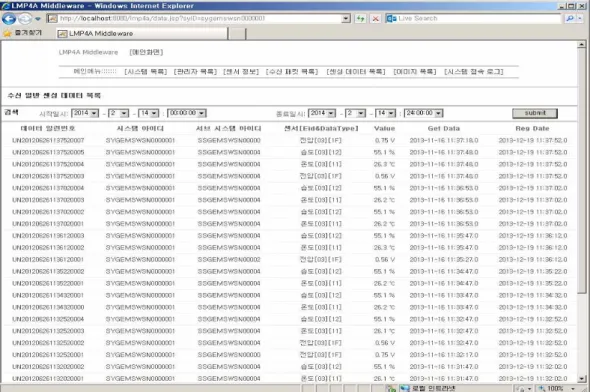This screenshot has height=392, width=590.
Task: Expand the start time 00:00:00 dropdown
Action: pyautogui.click(x=202, y=113)
